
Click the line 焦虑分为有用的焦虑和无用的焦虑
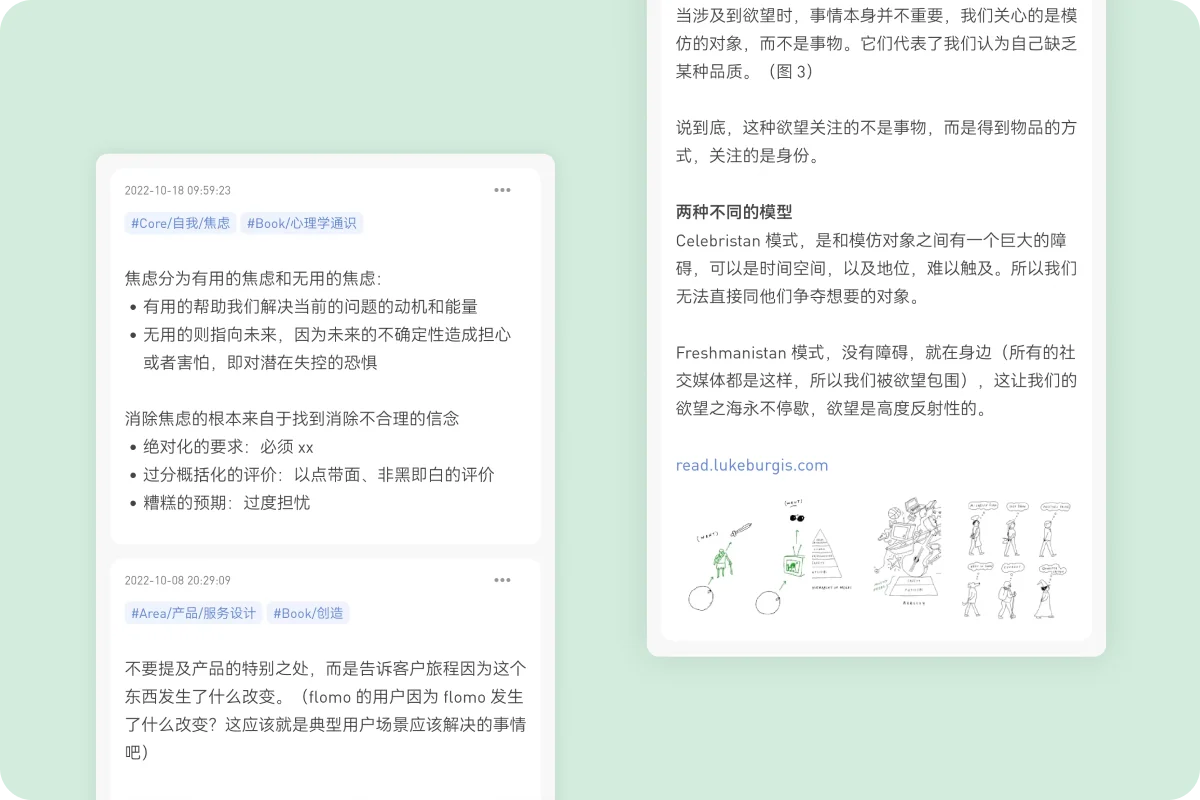pyautogui.click(x=253, y=279)
